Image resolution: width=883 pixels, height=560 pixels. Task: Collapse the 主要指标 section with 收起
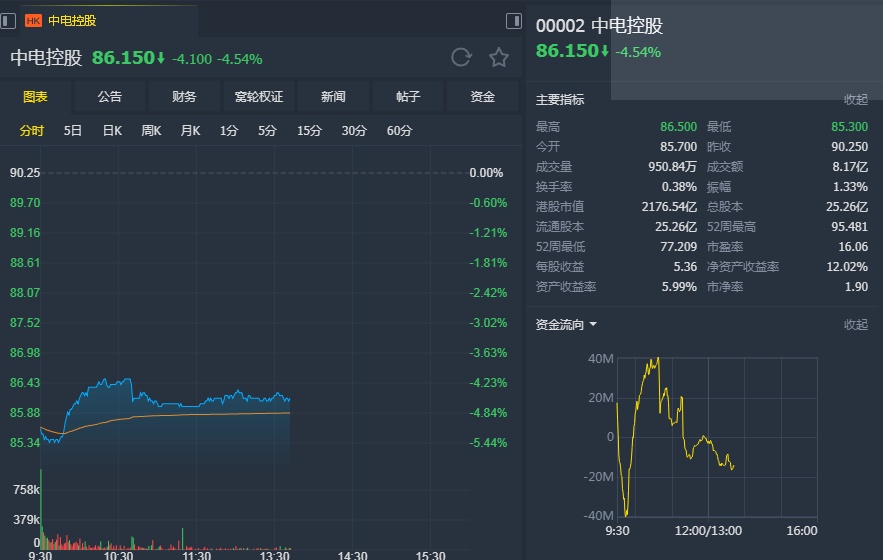pyautogui.click(x=855, y=100)
